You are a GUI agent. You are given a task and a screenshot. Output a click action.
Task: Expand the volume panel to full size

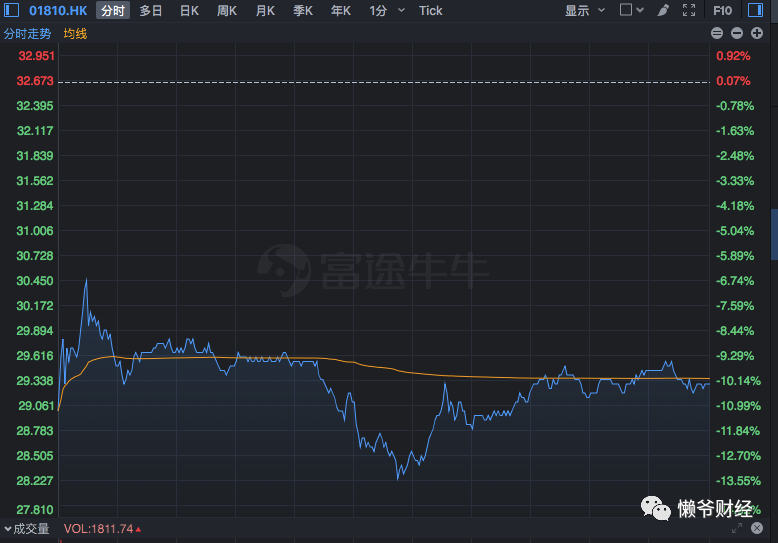737,528
